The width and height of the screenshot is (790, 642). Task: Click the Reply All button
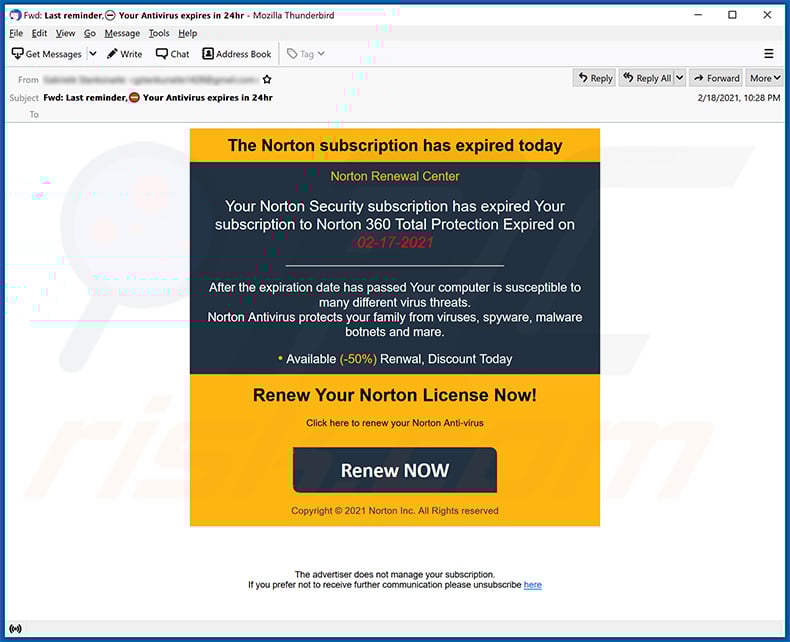click(x=647, y=78)
